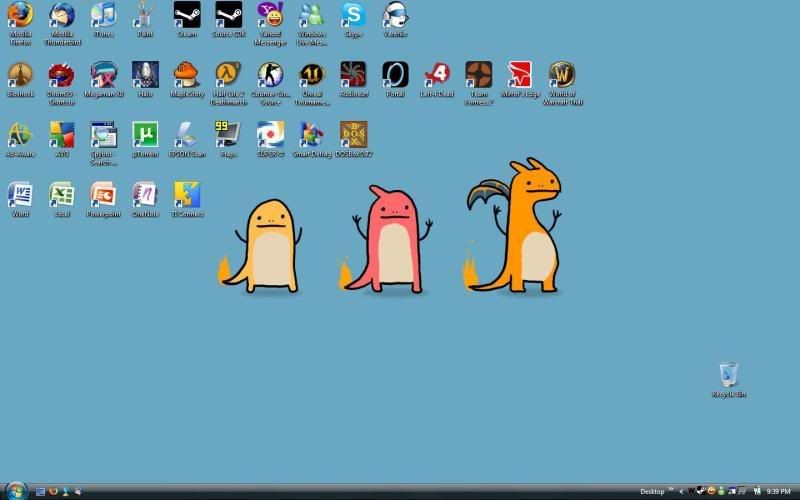This screenshot has width=800, height=500.
Task: Select the Doom95 Shortcut icon
Action: [62, 83]
